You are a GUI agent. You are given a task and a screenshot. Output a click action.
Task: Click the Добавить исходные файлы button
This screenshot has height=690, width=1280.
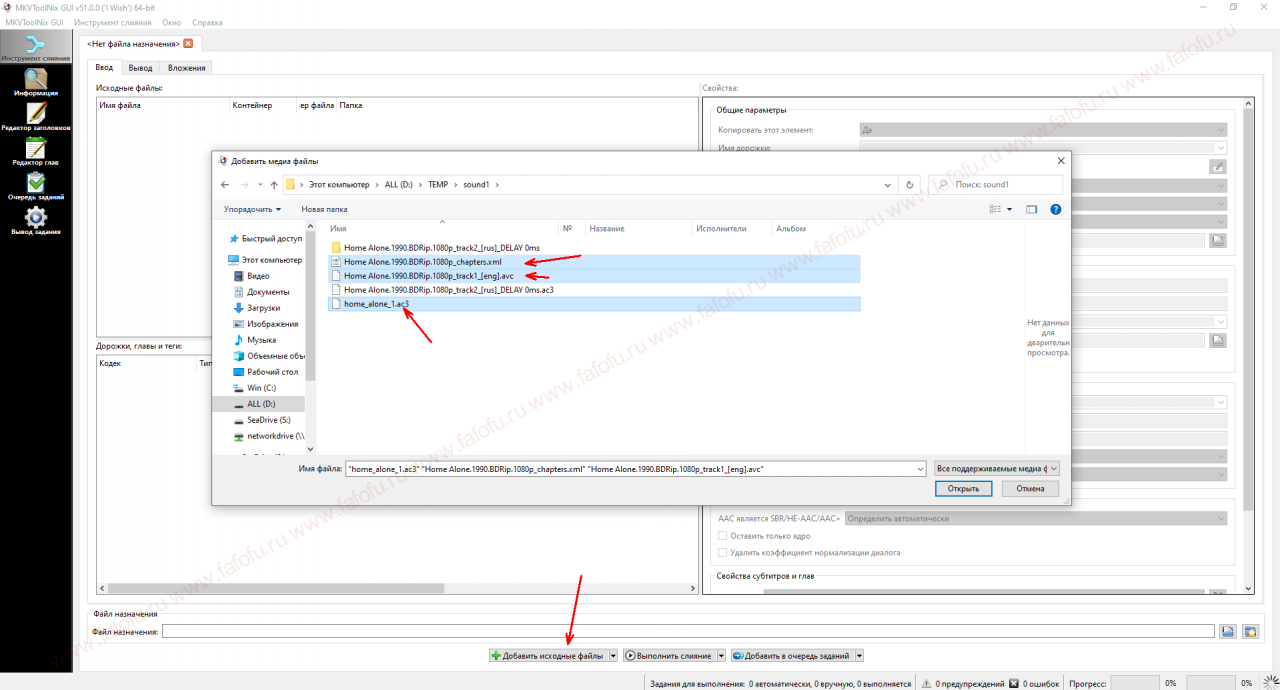548,656
